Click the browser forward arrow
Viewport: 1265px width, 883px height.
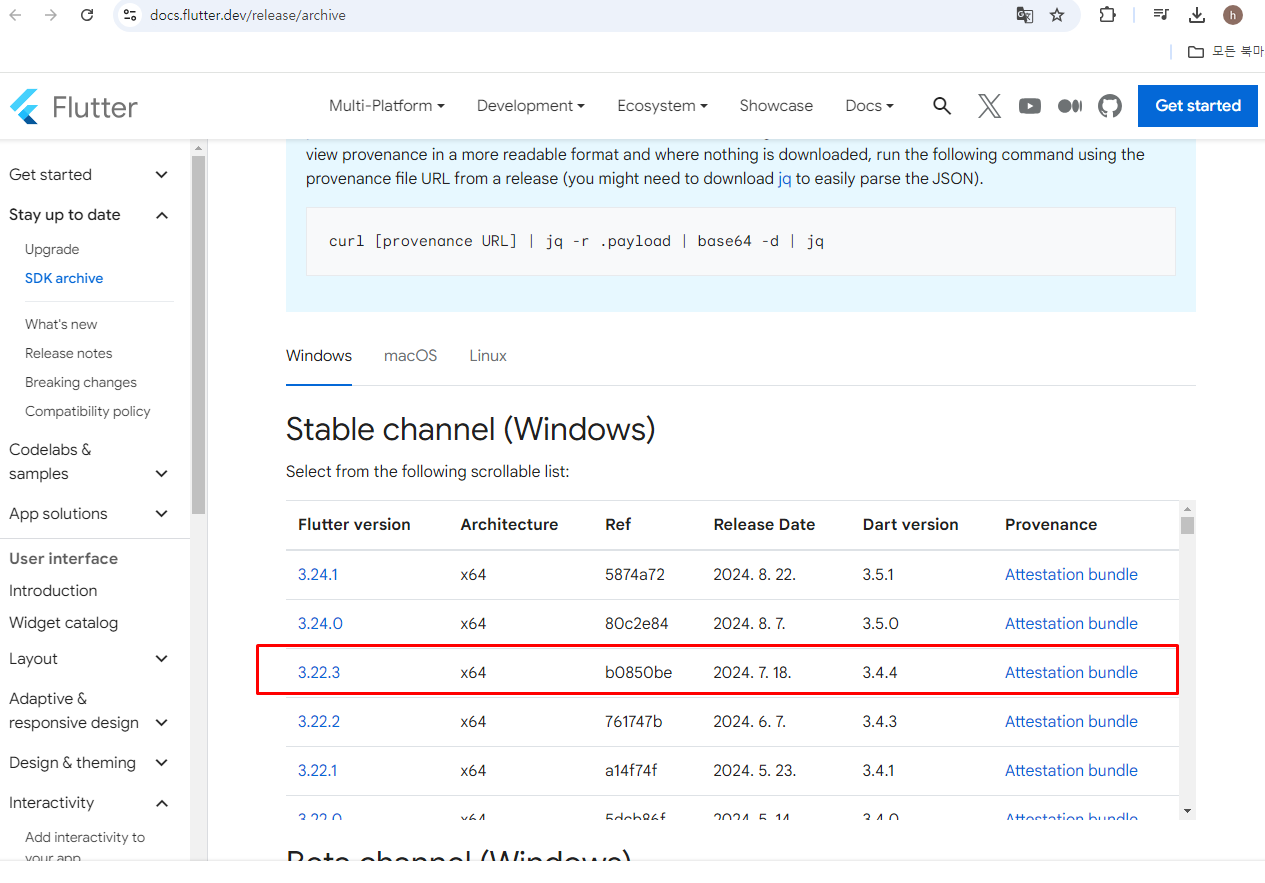pyautogui.click(x=51, y=15)
